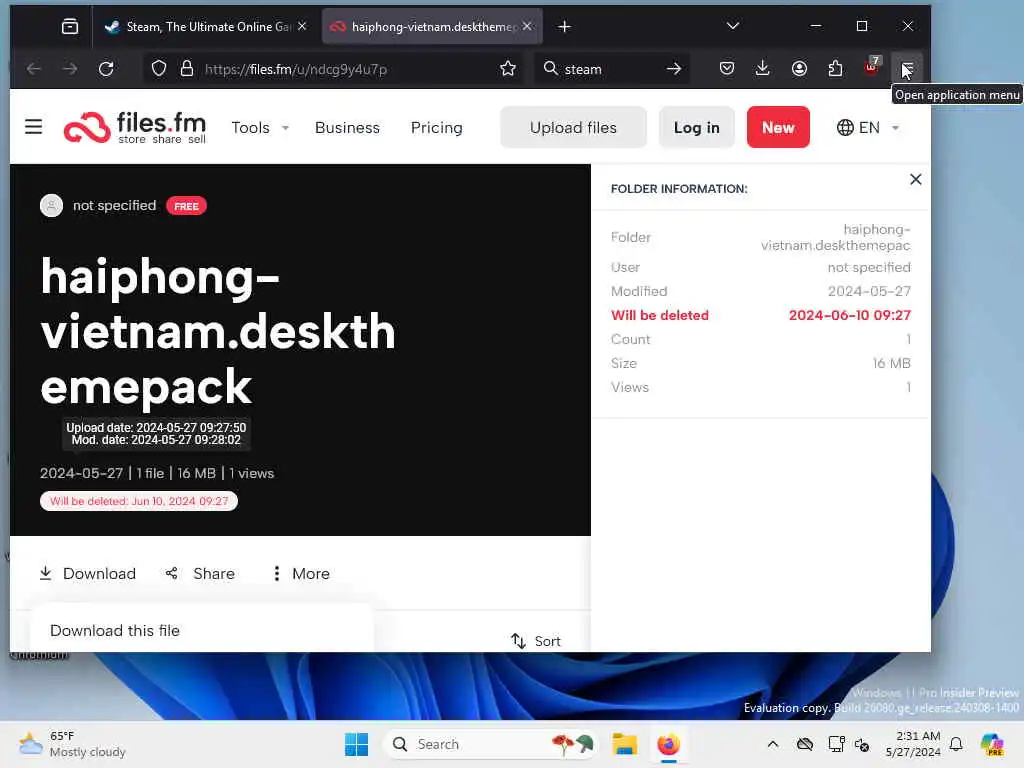1024x768 pixels.
Task: Click the clock showing 2:31 AM
Action: [x=913, y=744]
